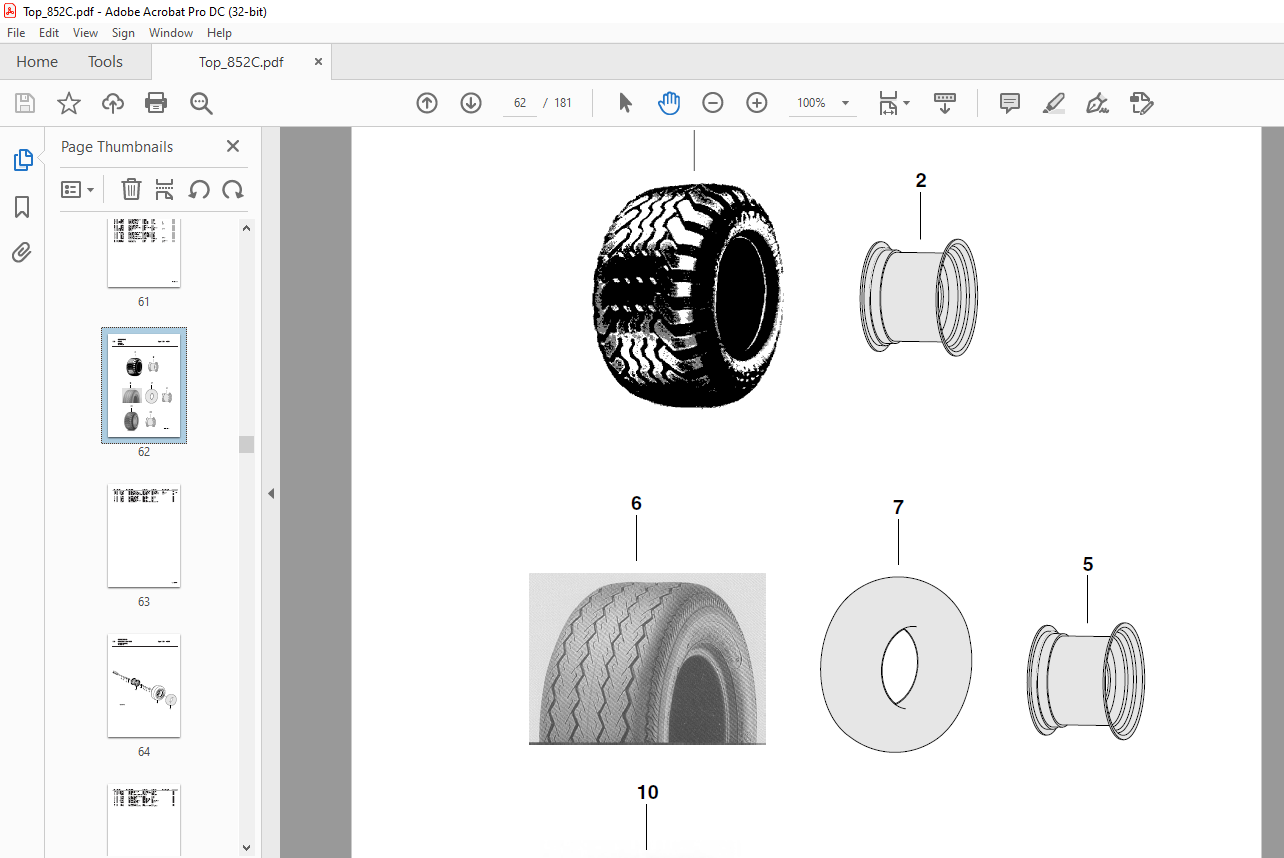Click the Save file icon
Screen dimensions: 1284x858
[25, 103]
